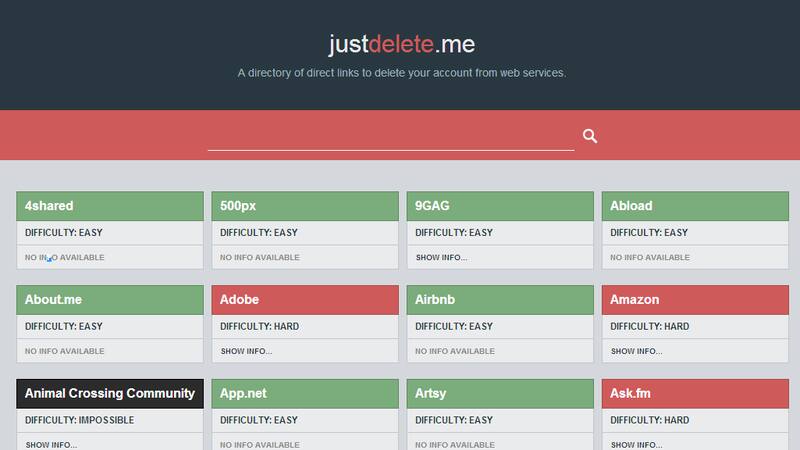Expand Show Info under Animal Crossing Community

coord(51,444)
